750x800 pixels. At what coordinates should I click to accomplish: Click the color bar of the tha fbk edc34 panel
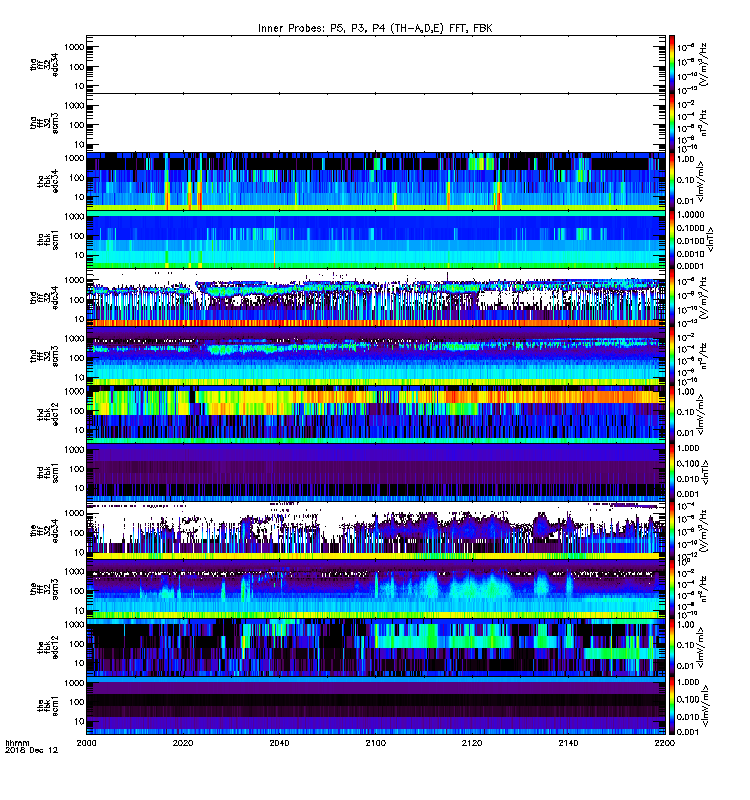pyautogui.click(x=672, y=181)
